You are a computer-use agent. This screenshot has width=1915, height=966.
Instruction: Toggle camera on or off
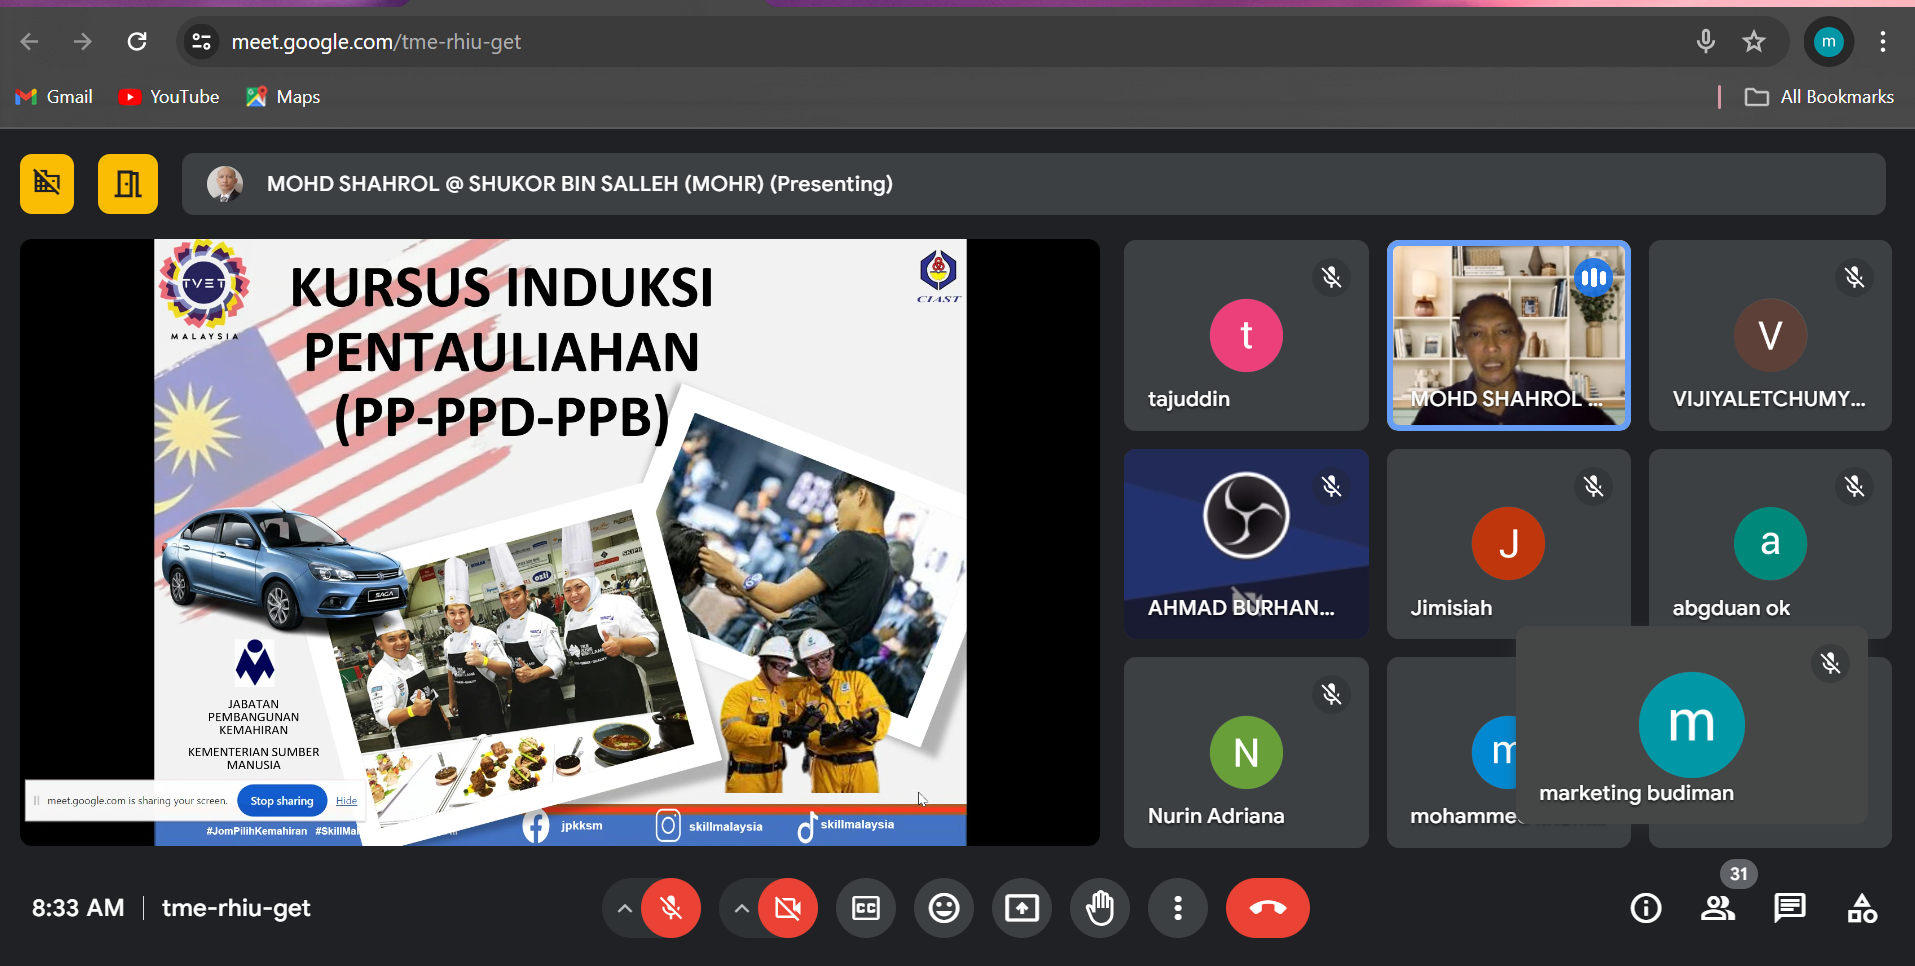pyautogui.click(x=788, y=908)
